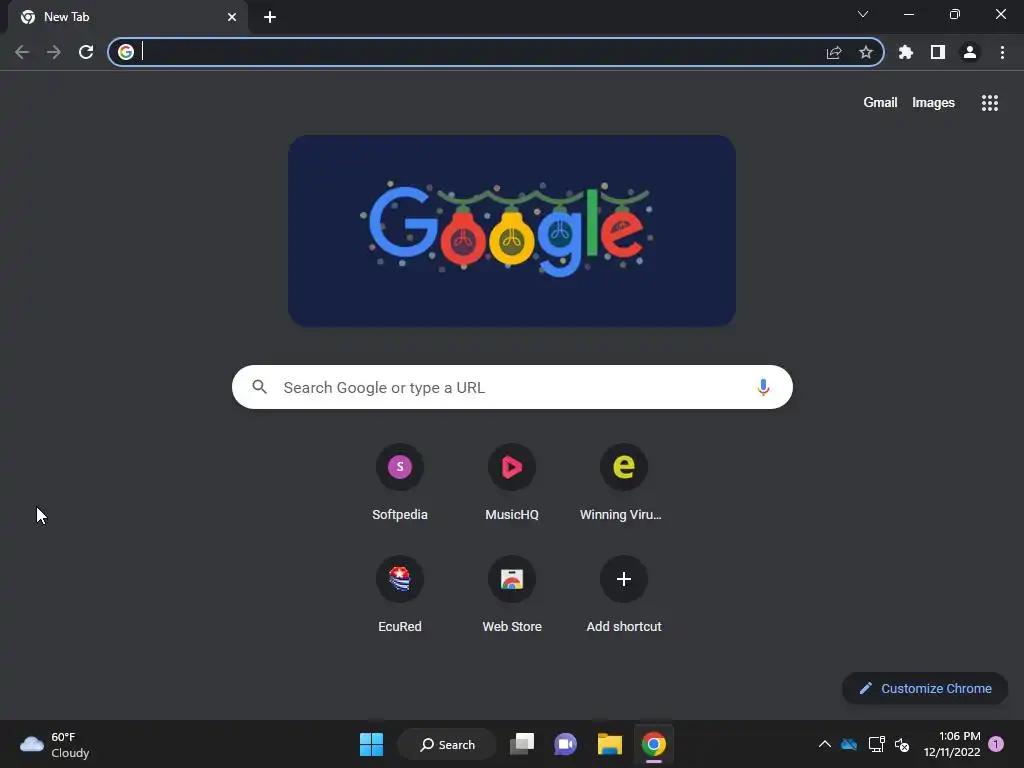The image size is (1024, 768).
Task: Open EcuRed shortcut
Action: click(400, 595)
